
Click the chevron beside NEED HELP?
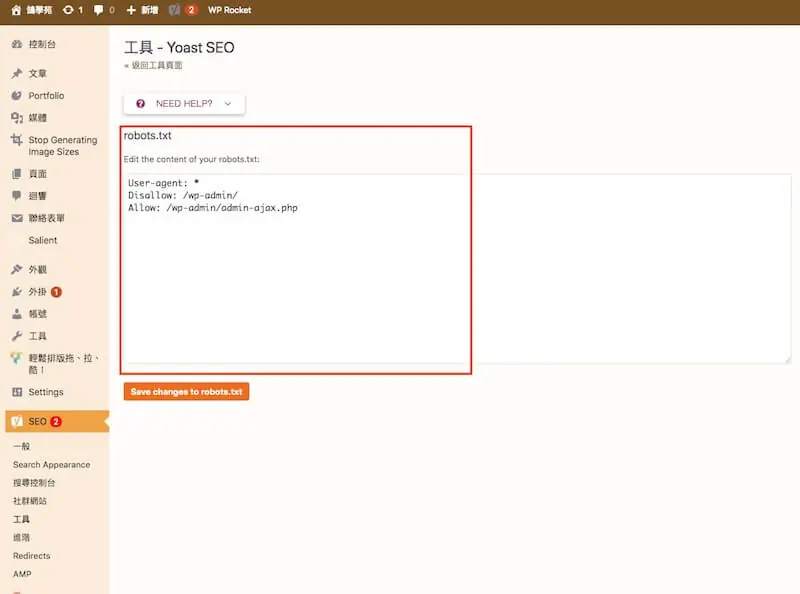(228, 104)
